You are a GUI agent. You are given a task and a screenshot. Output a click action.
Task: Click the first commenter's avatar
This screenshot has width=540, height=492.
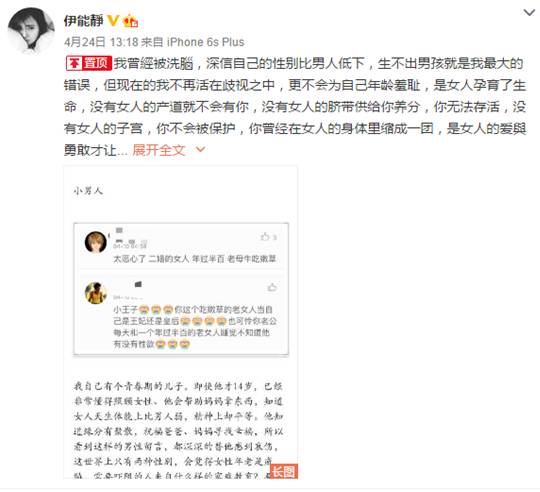(x=96, y=242)
